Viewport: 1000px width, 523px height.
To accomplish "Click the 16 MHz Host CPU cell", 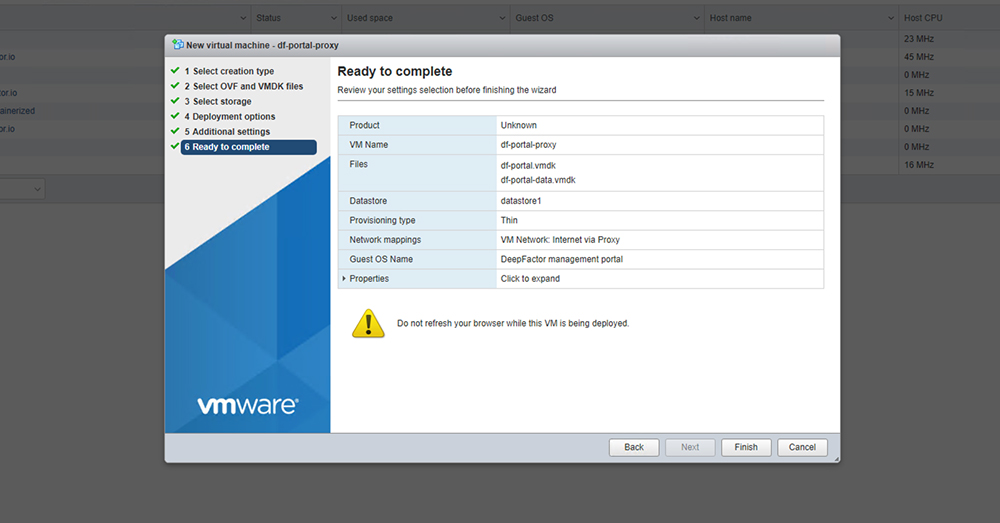I will [x=918, y=165].
